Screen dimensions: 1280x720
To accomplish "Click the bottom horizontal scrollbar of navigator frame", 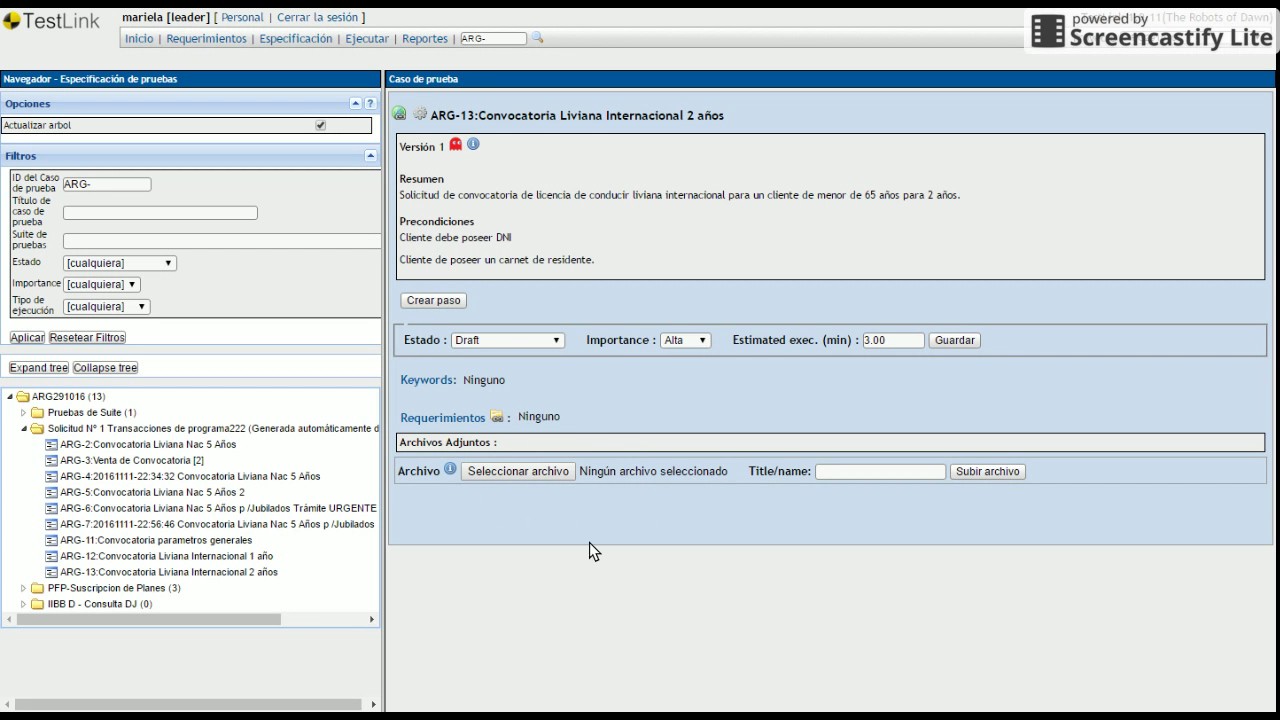I will (190, 704).
